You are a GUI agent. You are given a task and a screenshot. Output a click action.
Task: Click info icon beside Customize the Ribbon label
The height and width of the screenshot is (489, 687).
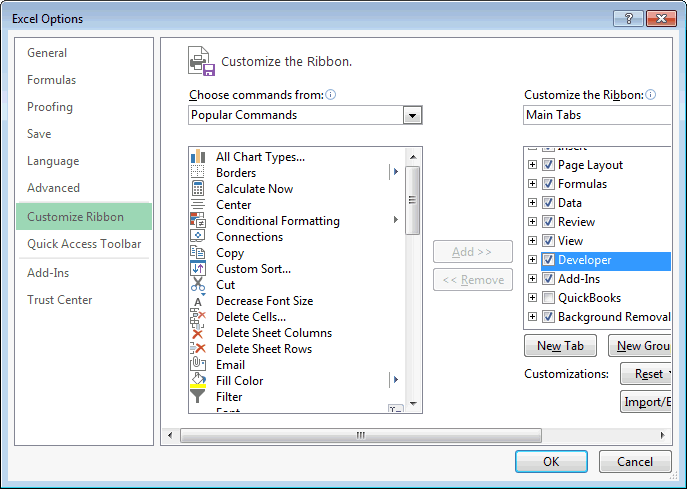coord(651,95)
